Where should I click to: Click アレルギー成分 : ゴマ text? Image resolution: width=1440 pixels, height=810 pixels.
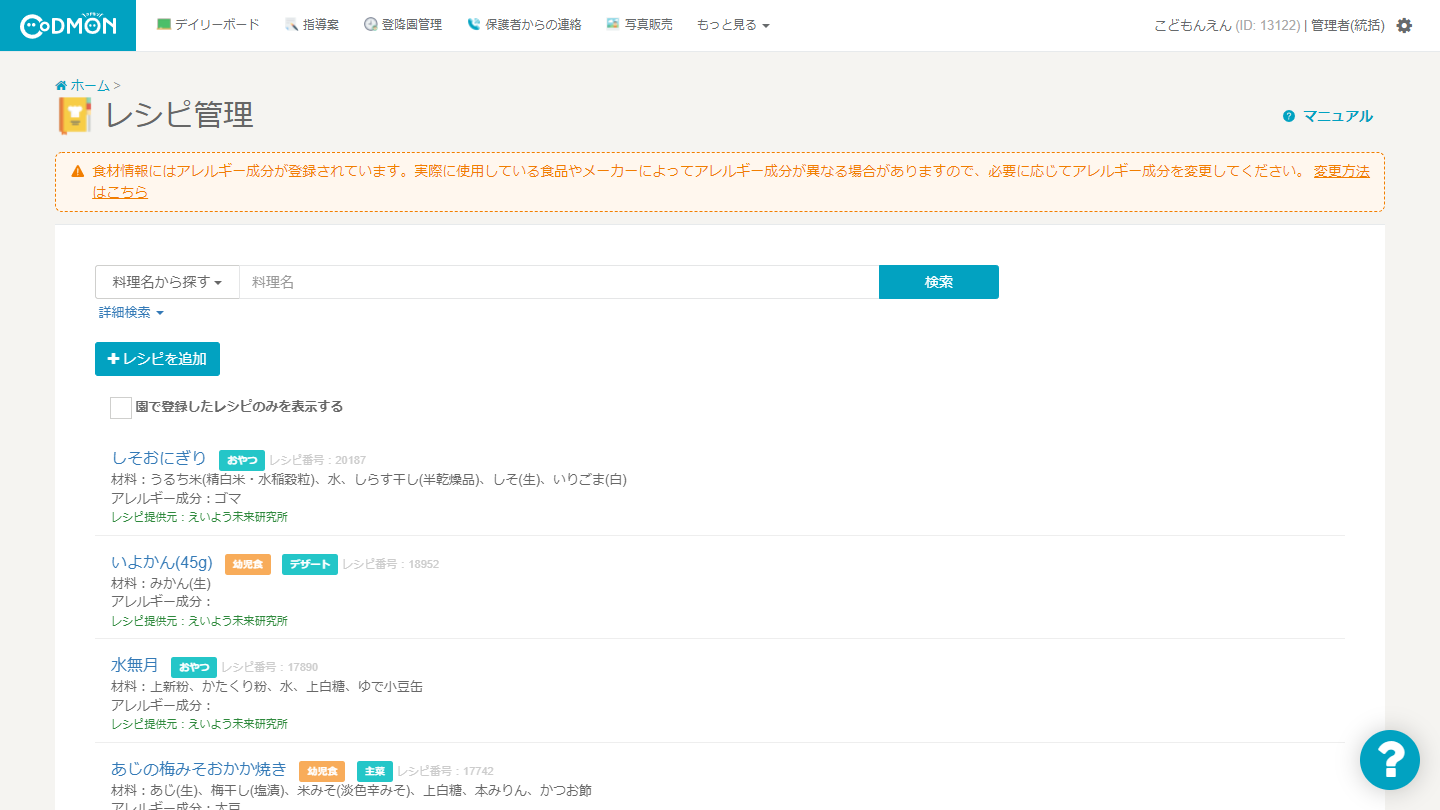(177, 498)
